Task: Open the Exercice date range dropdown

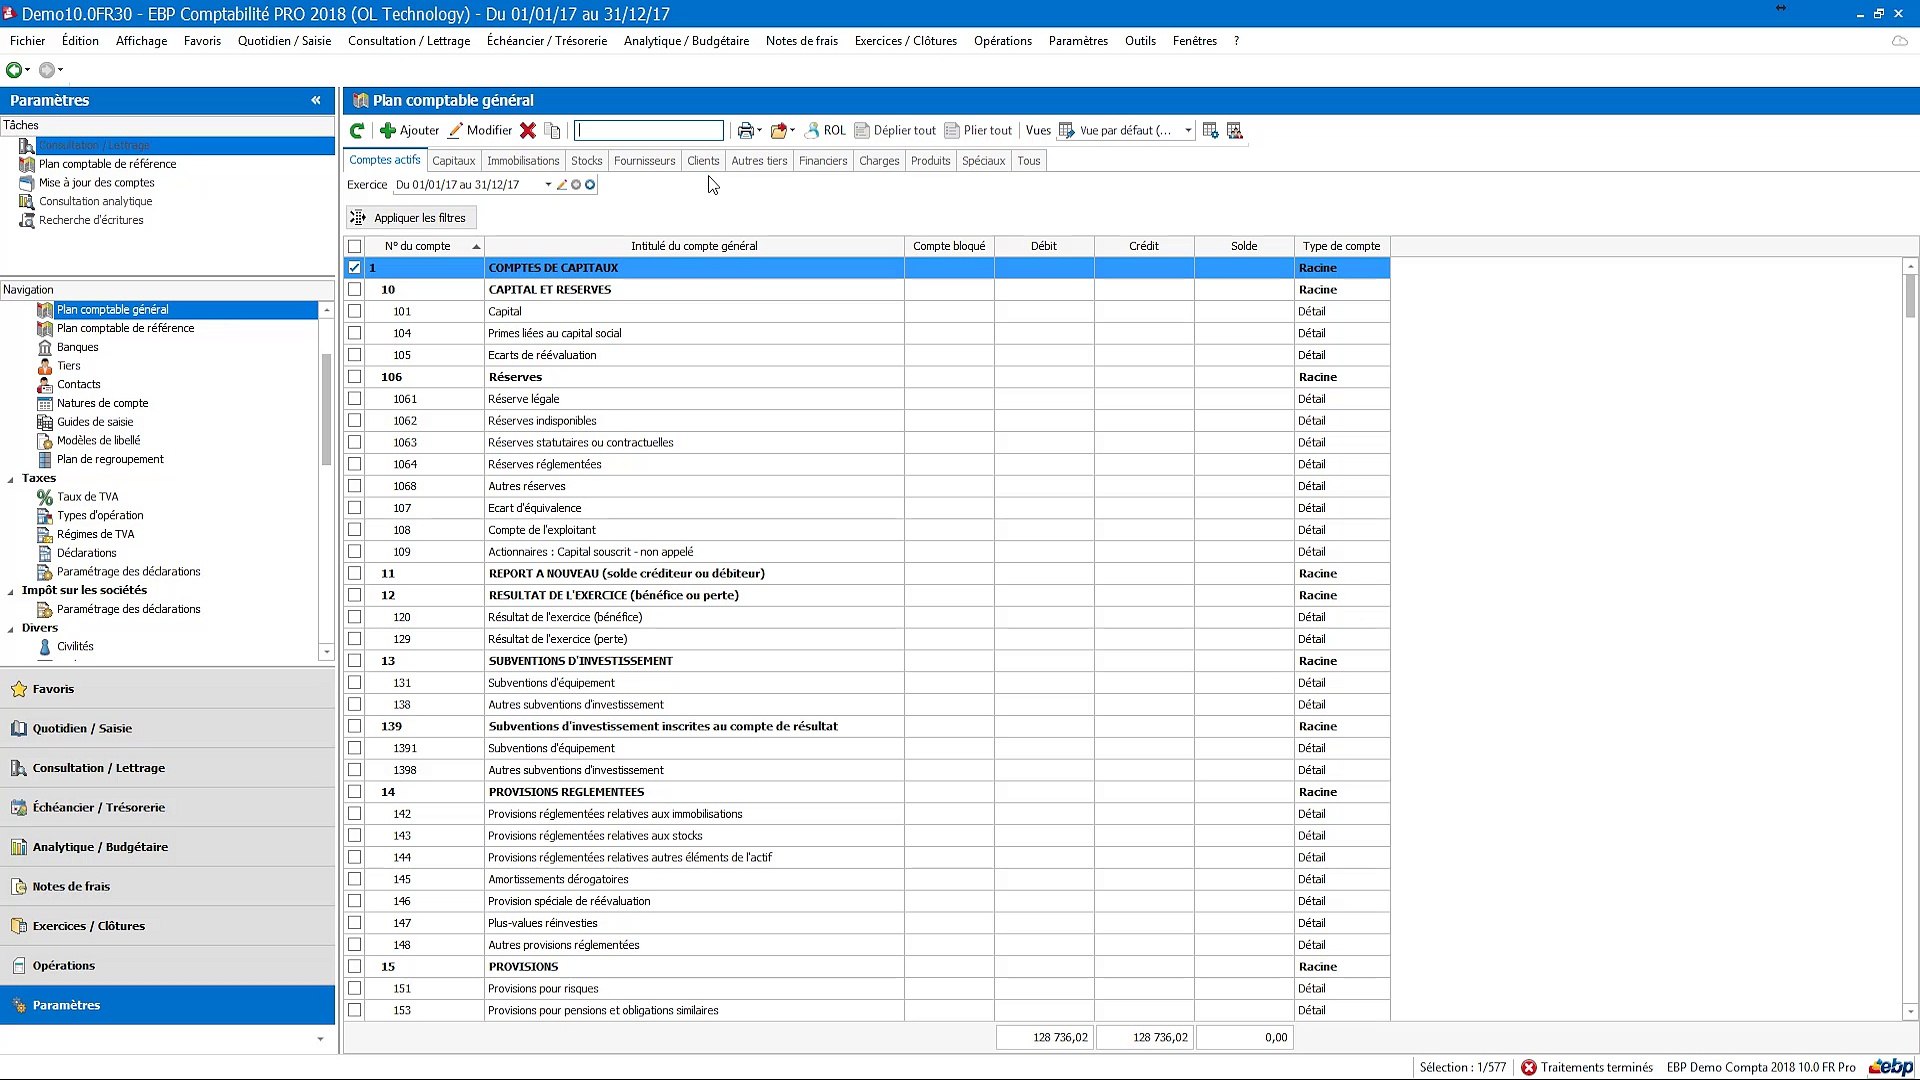Action: (x=548, y=185)
